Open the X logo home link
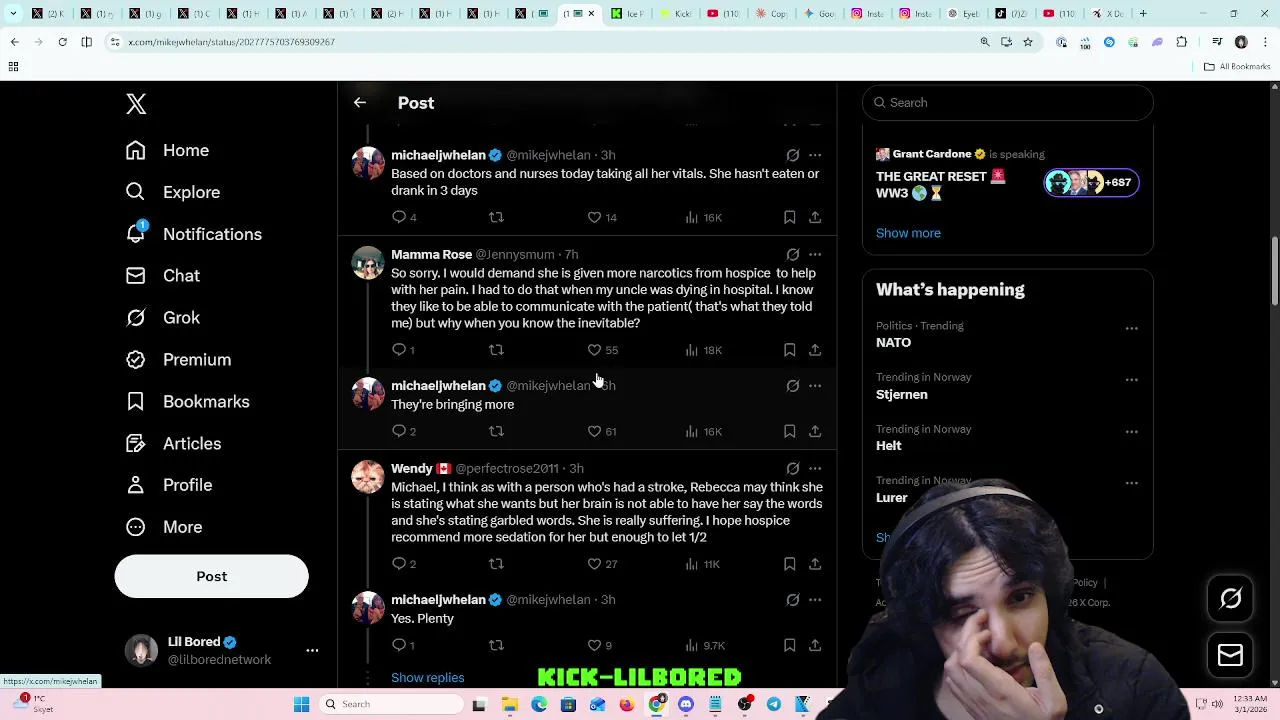 coord(136,104)
